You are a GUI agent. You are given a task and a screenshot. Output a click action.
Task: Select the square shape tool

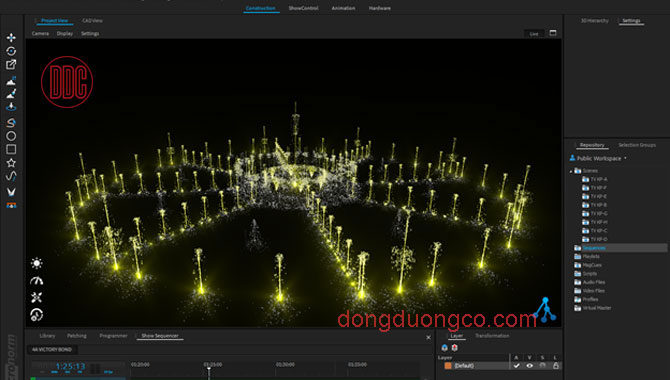(x=11, y=149)
